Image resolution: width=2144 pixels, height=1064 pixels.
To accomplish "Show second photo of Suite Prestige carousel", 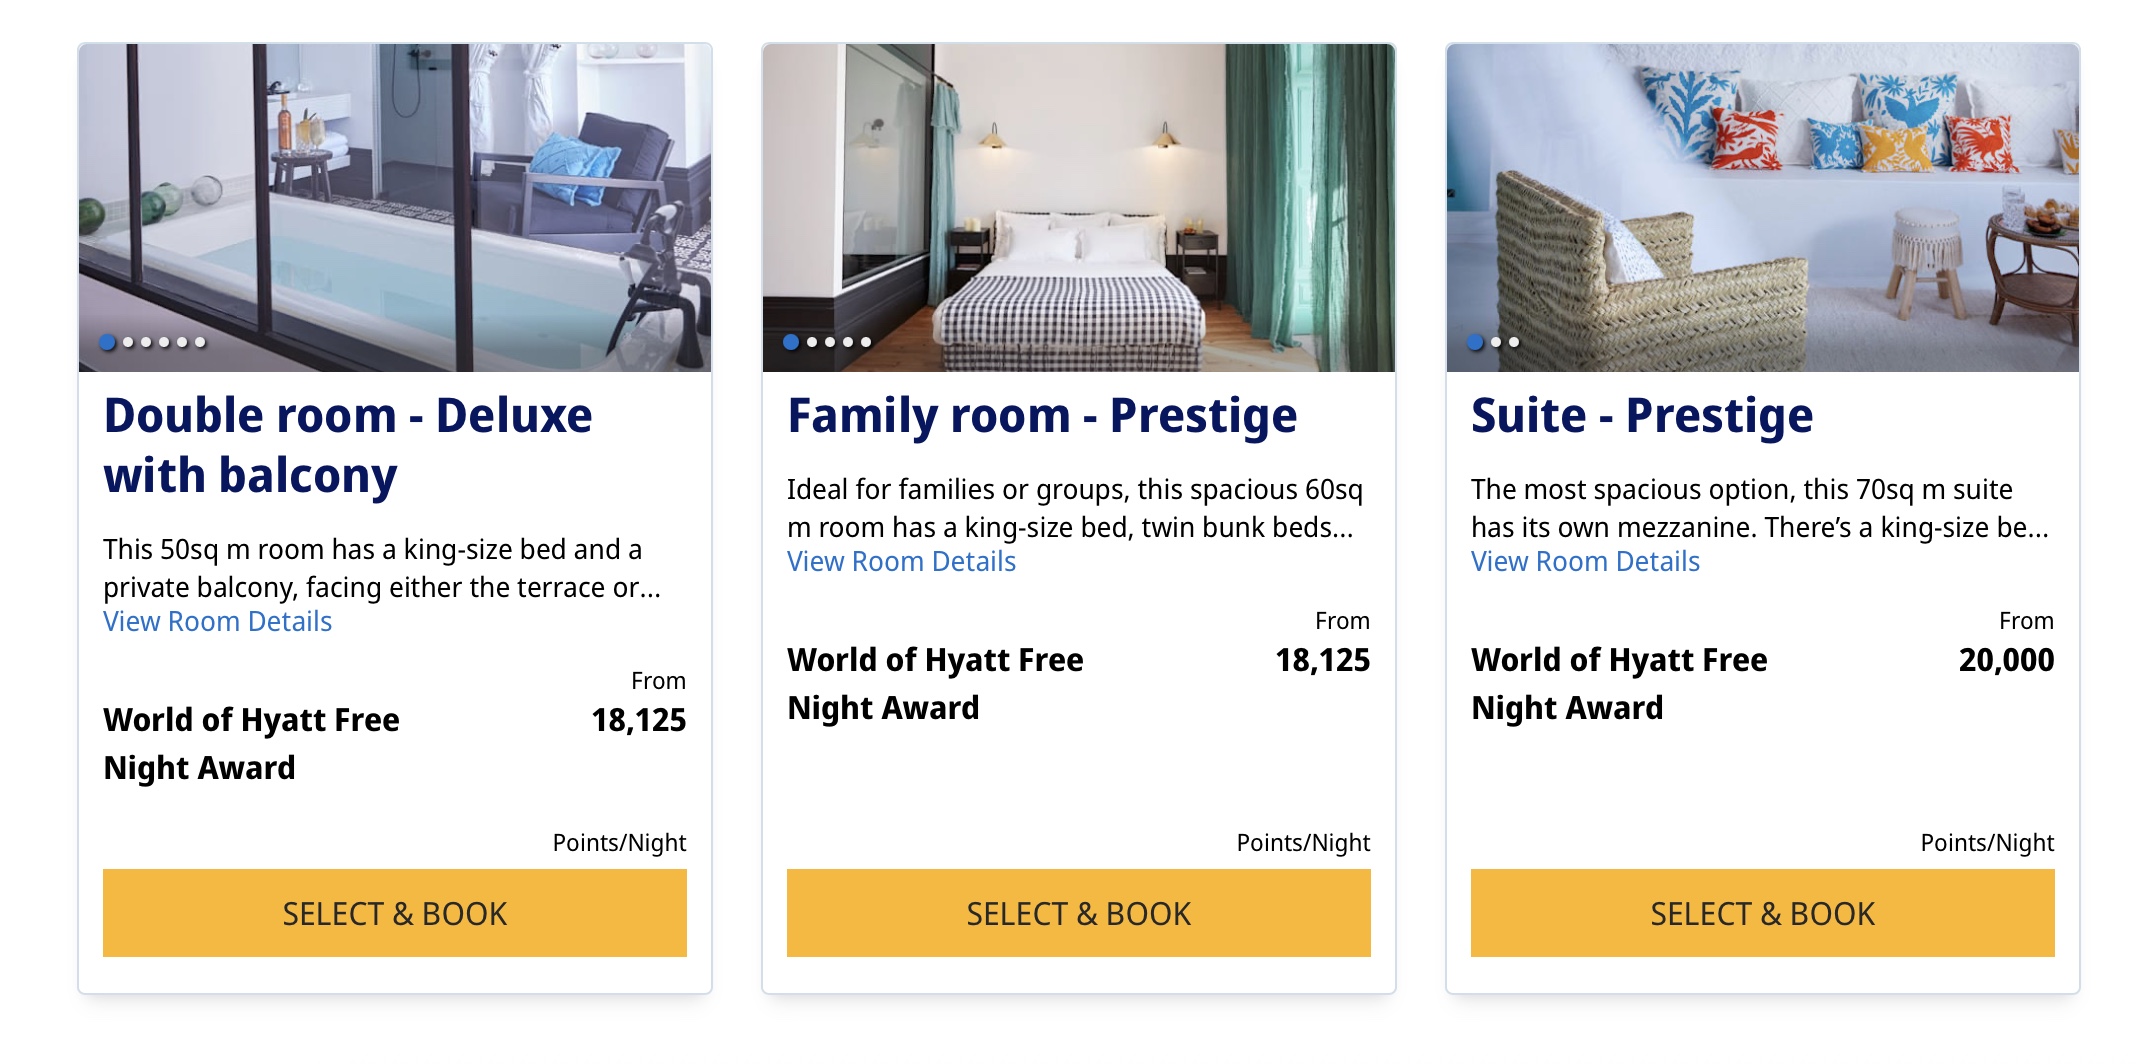I will click(x=1496, y=342).
